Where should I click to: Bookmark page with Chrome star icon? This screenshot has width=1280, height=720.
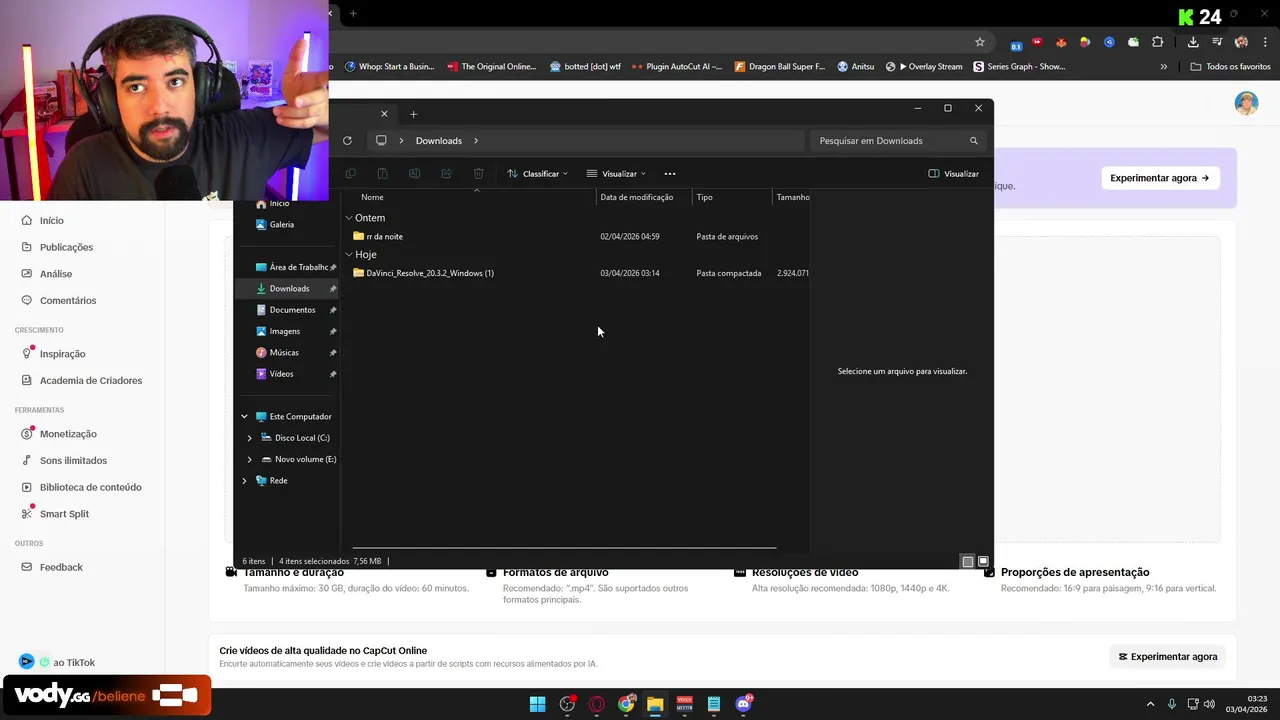(x=980, y=42)
